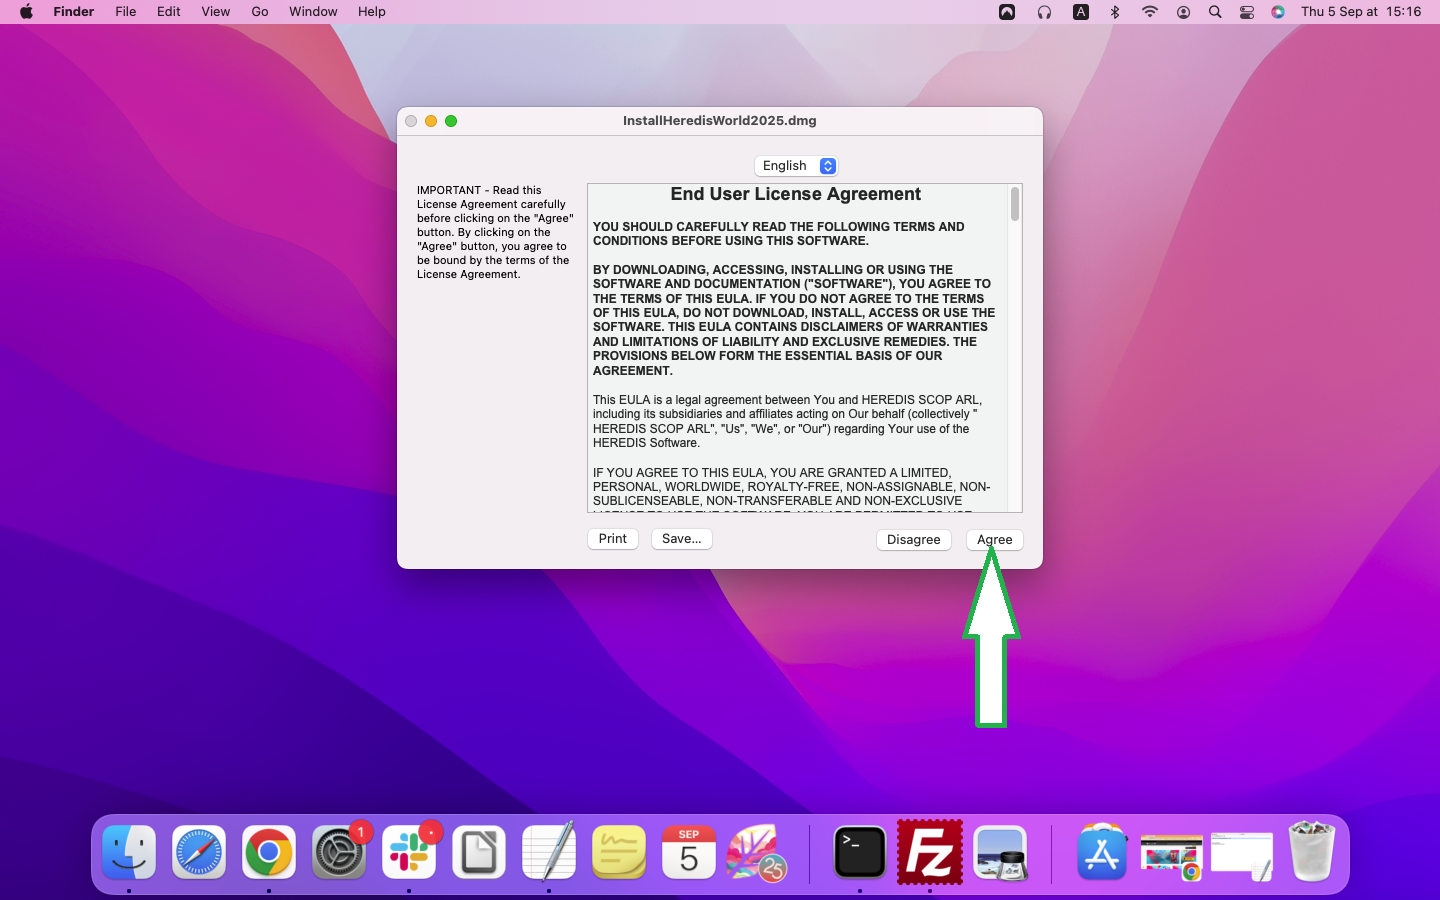
Task: Open App Store from the Dock
Action: tap(1101, 853)
